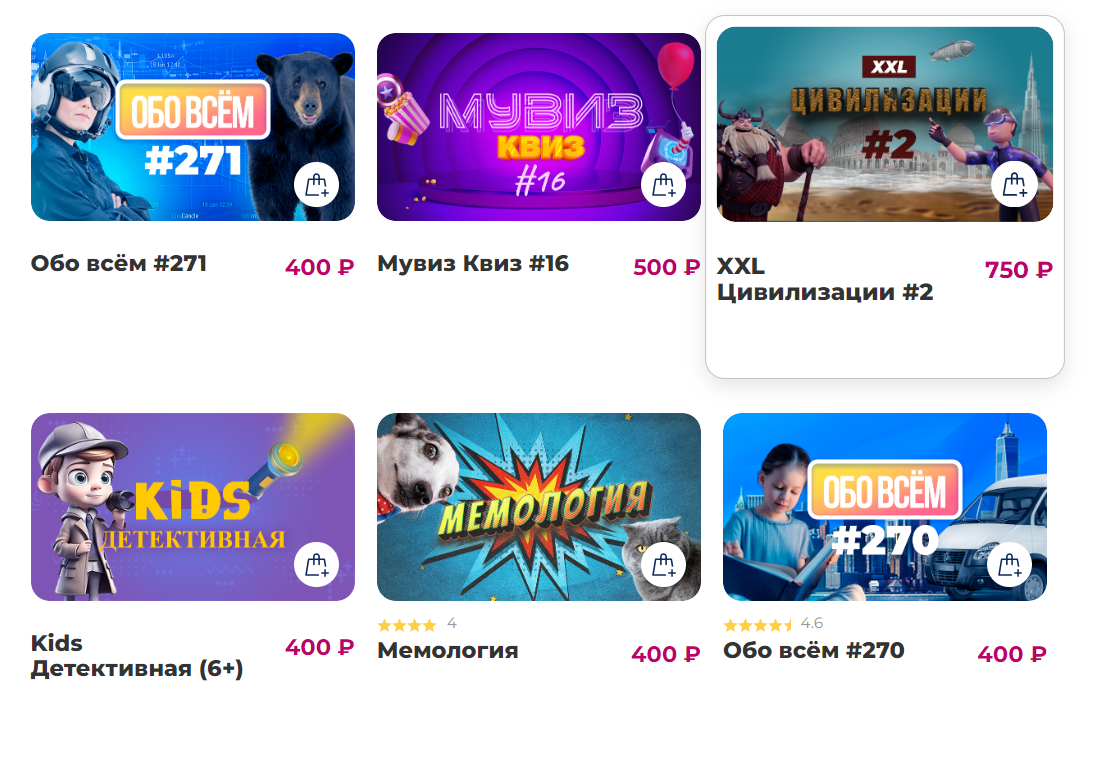Click the Мемология star rating
Screen dimensions: 1095x769
pyautogui.click(x=417, y=624)
